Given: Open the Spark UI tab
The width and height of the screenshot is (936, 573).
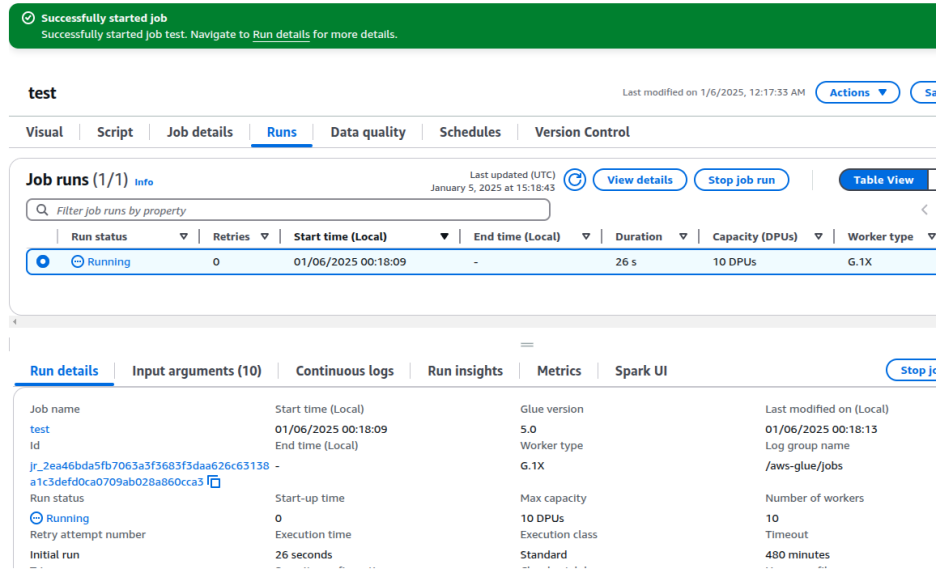Looking at the screenshot, I should pyautogui.click(x=640, y=371).
